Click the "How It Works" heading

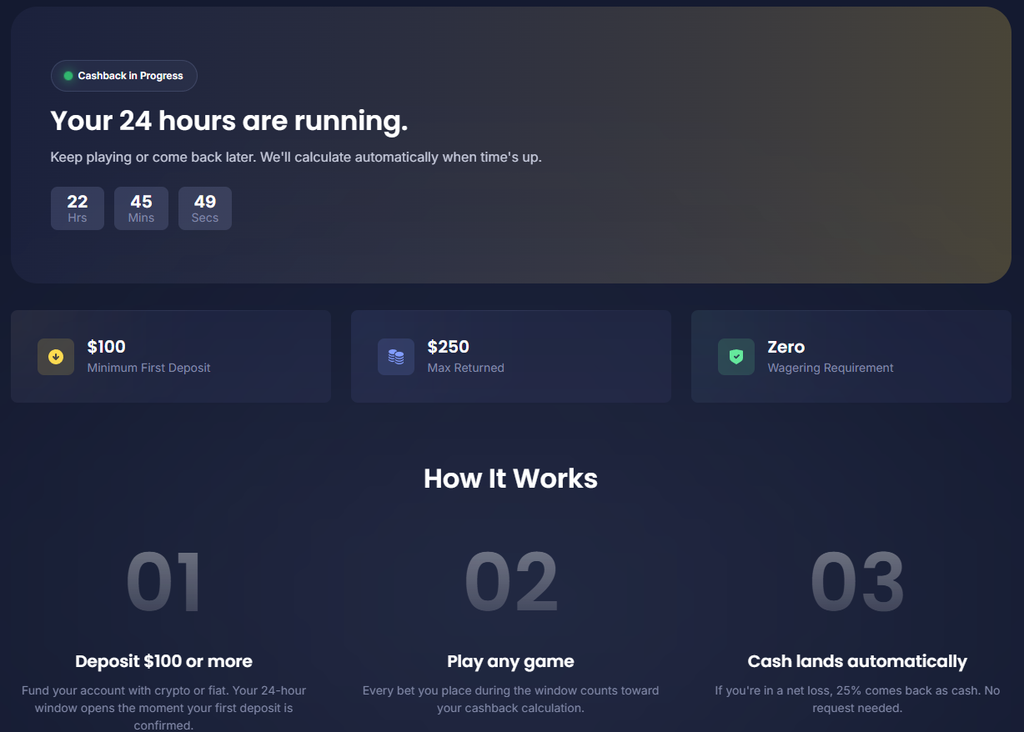pos(511,479)
